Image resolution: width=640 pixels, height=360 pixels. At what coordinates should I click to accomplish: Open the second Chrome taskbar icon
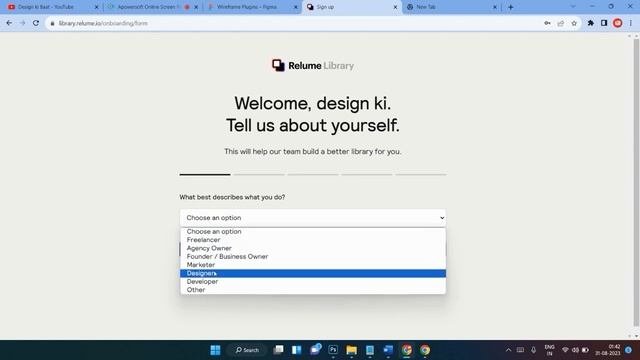point(425,350)
